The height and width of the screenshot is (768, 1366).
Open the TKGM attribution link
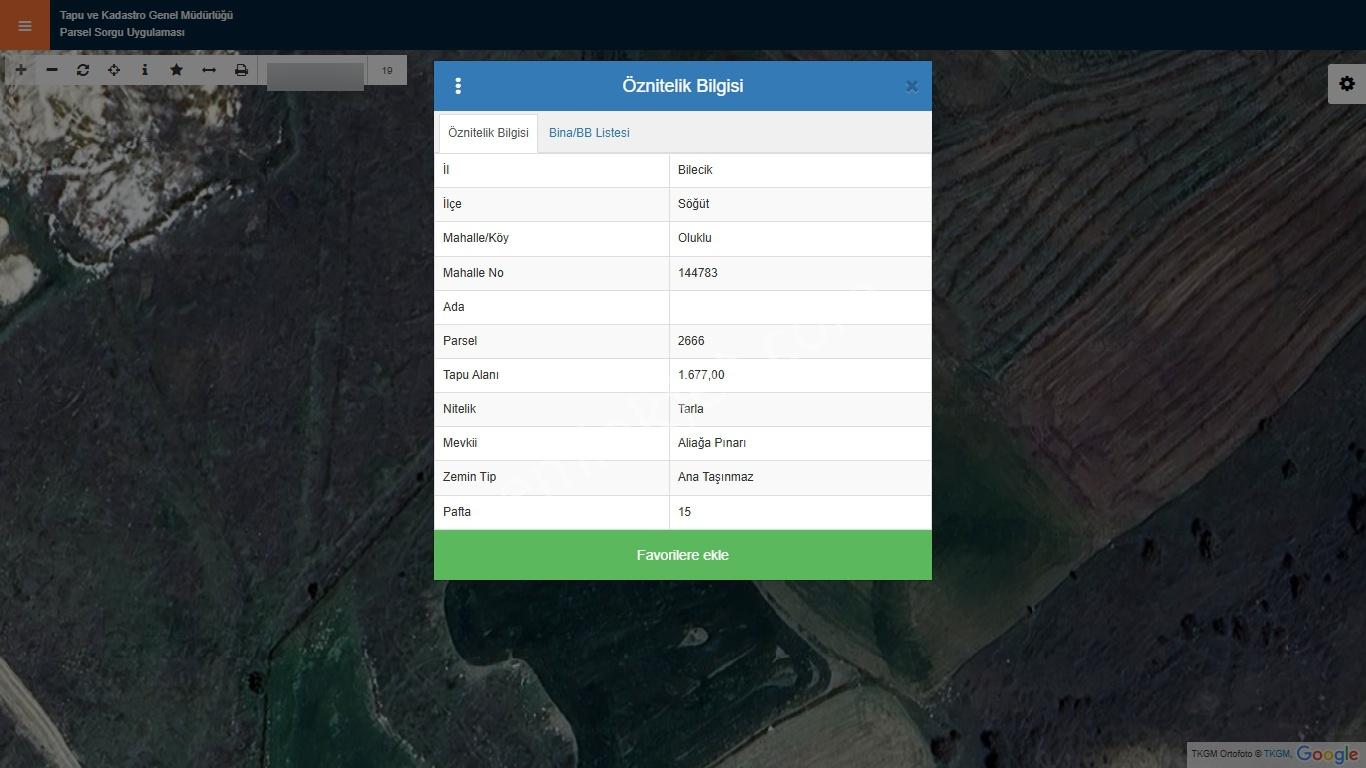click(x=1277, y=754)
